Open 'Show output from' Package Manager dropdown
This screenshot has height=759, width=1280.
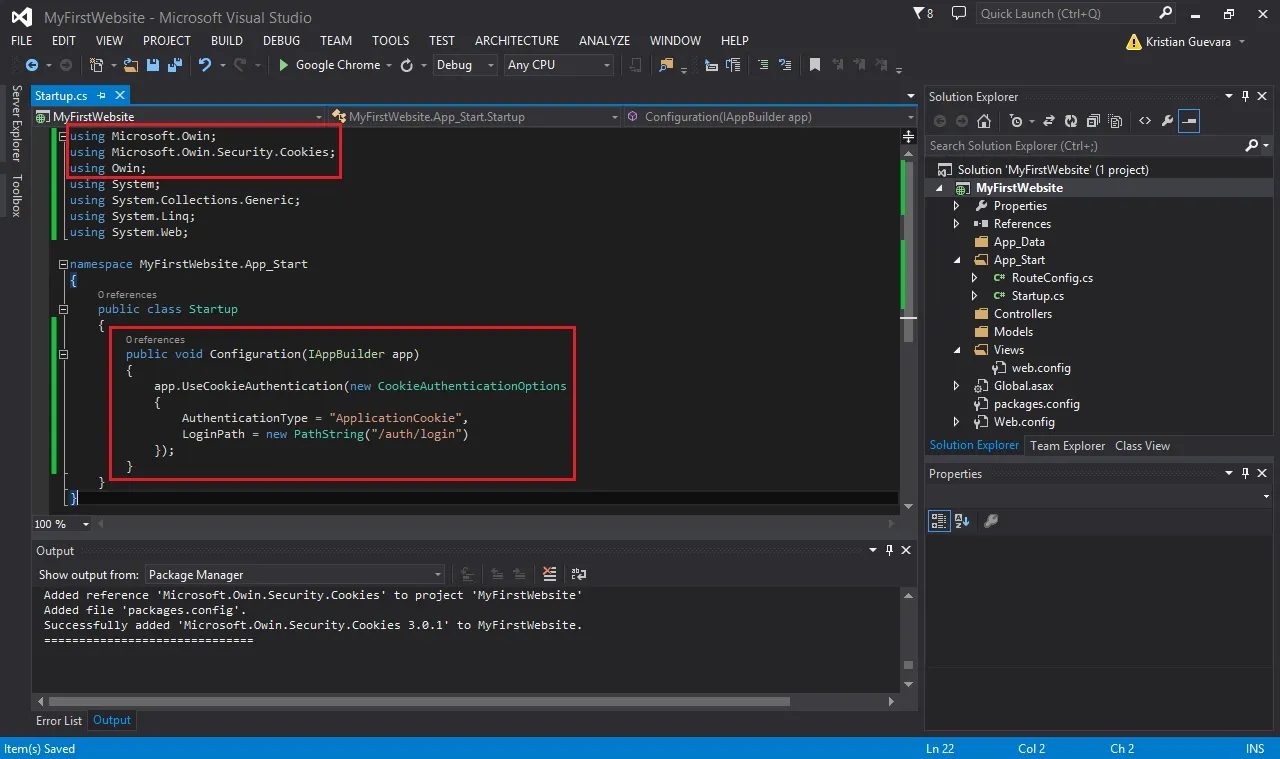pos(294,574)
